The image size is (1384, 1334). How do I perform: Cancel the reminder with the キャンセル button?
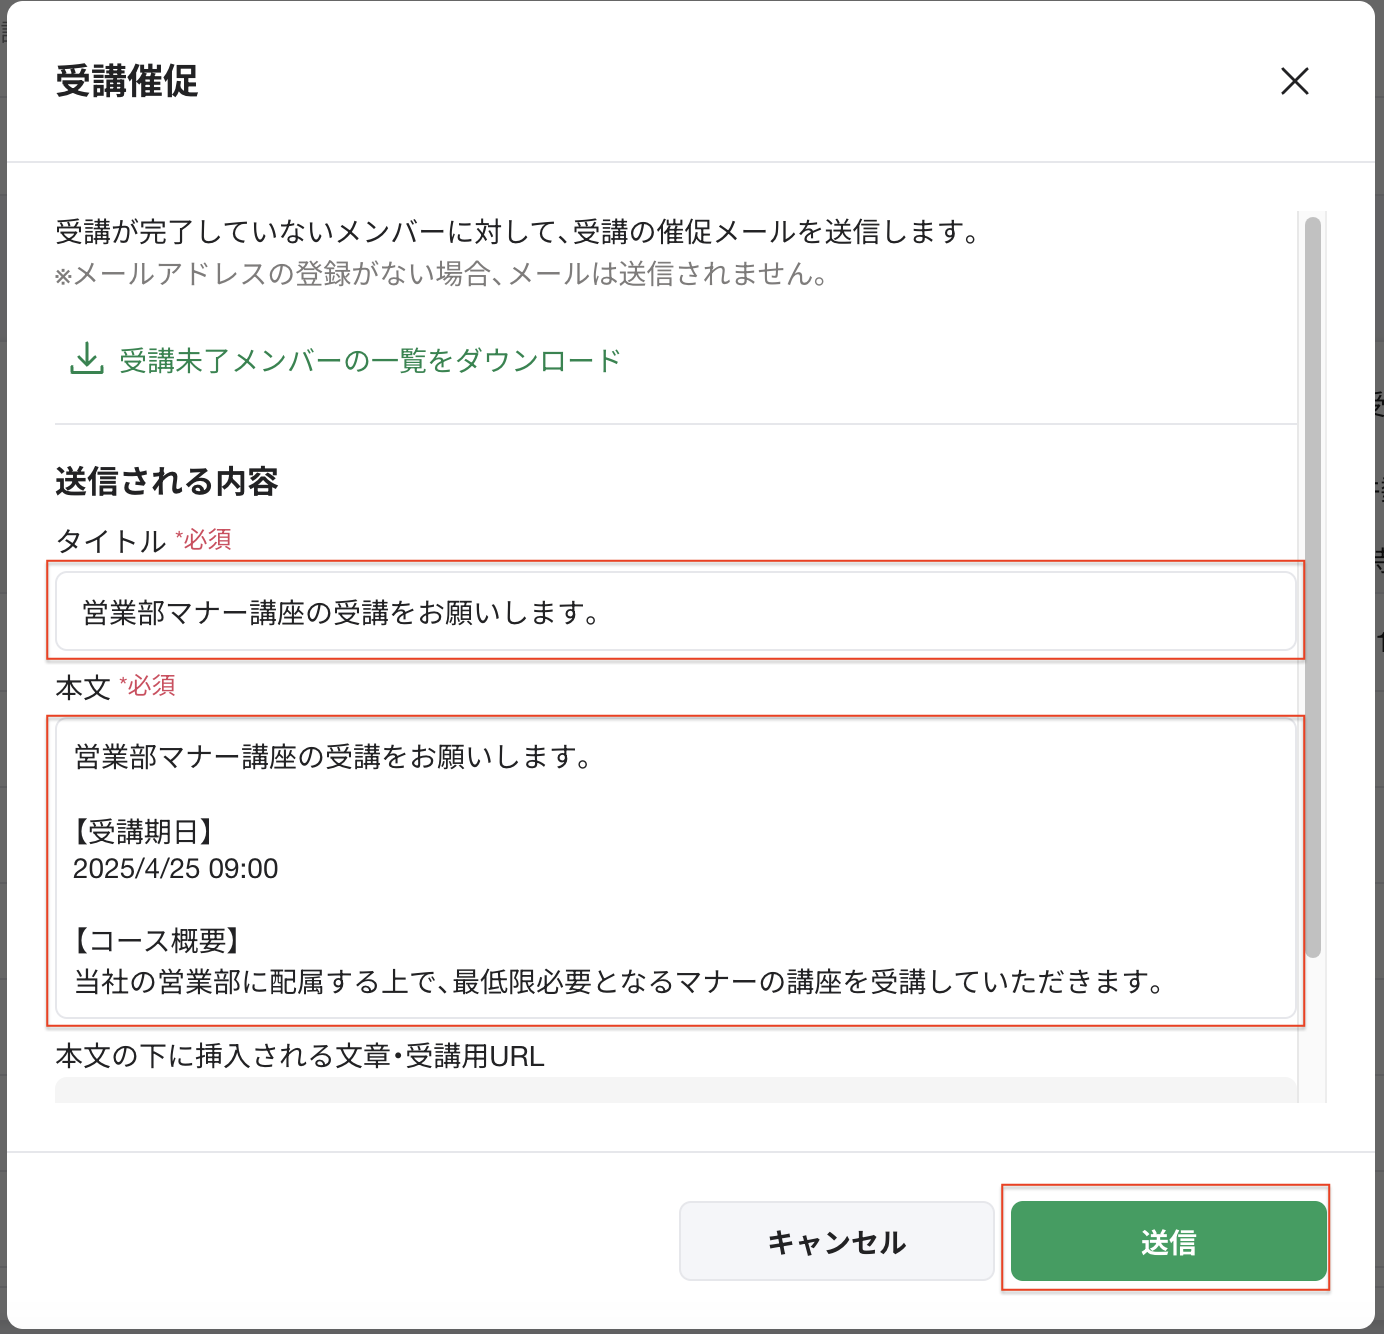point(837,1241)
